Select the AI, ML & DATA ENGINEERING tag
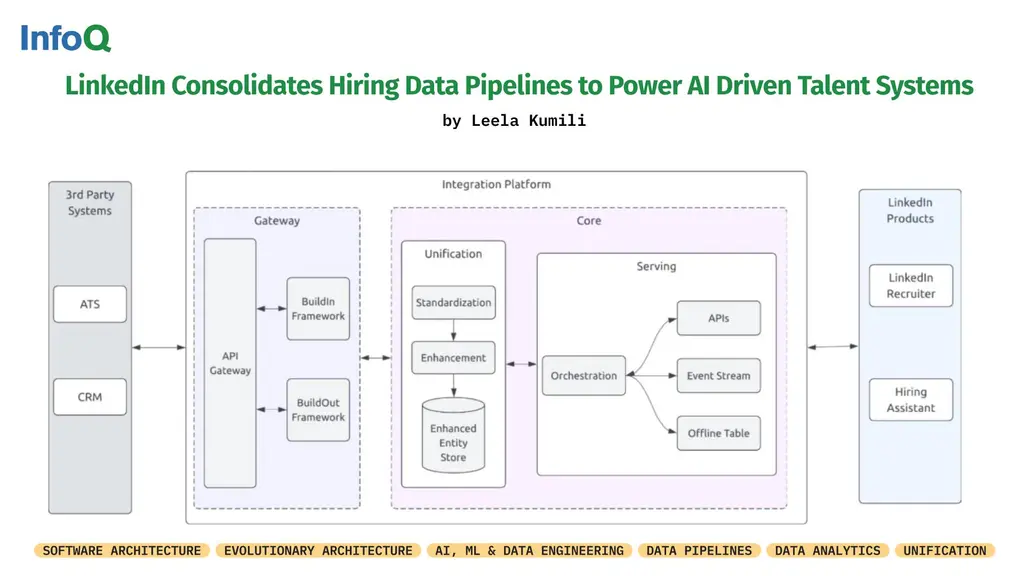 point(529,551)
